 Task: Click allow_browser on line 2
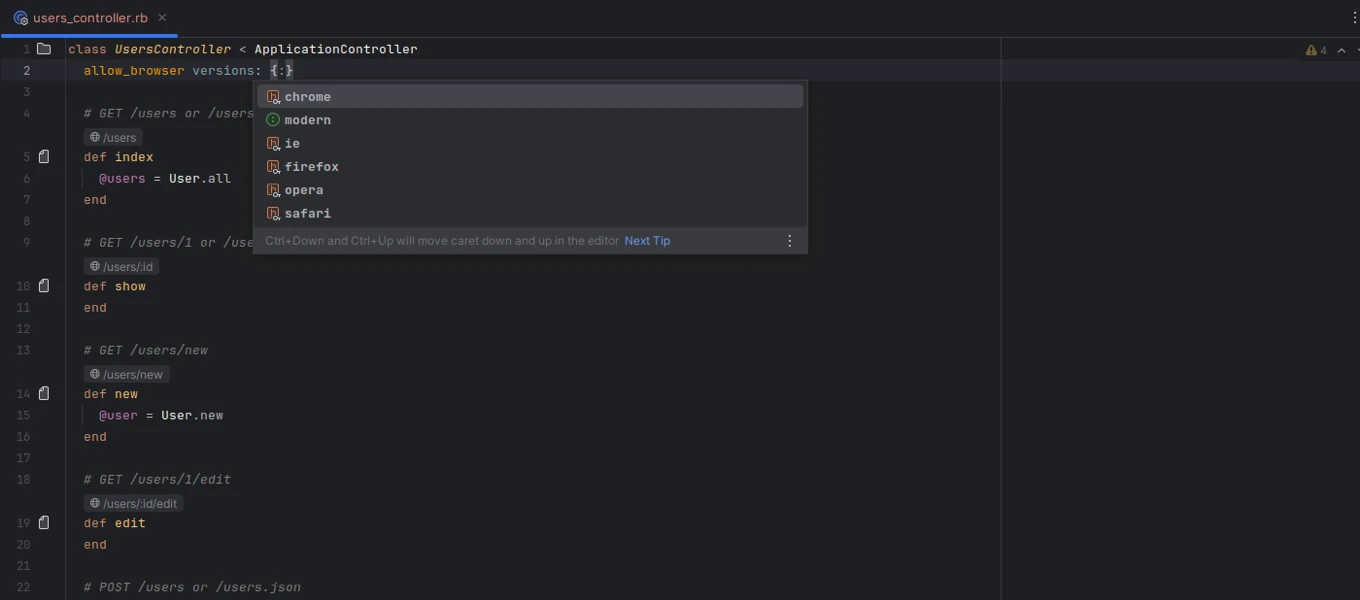(x=134, y=71)
